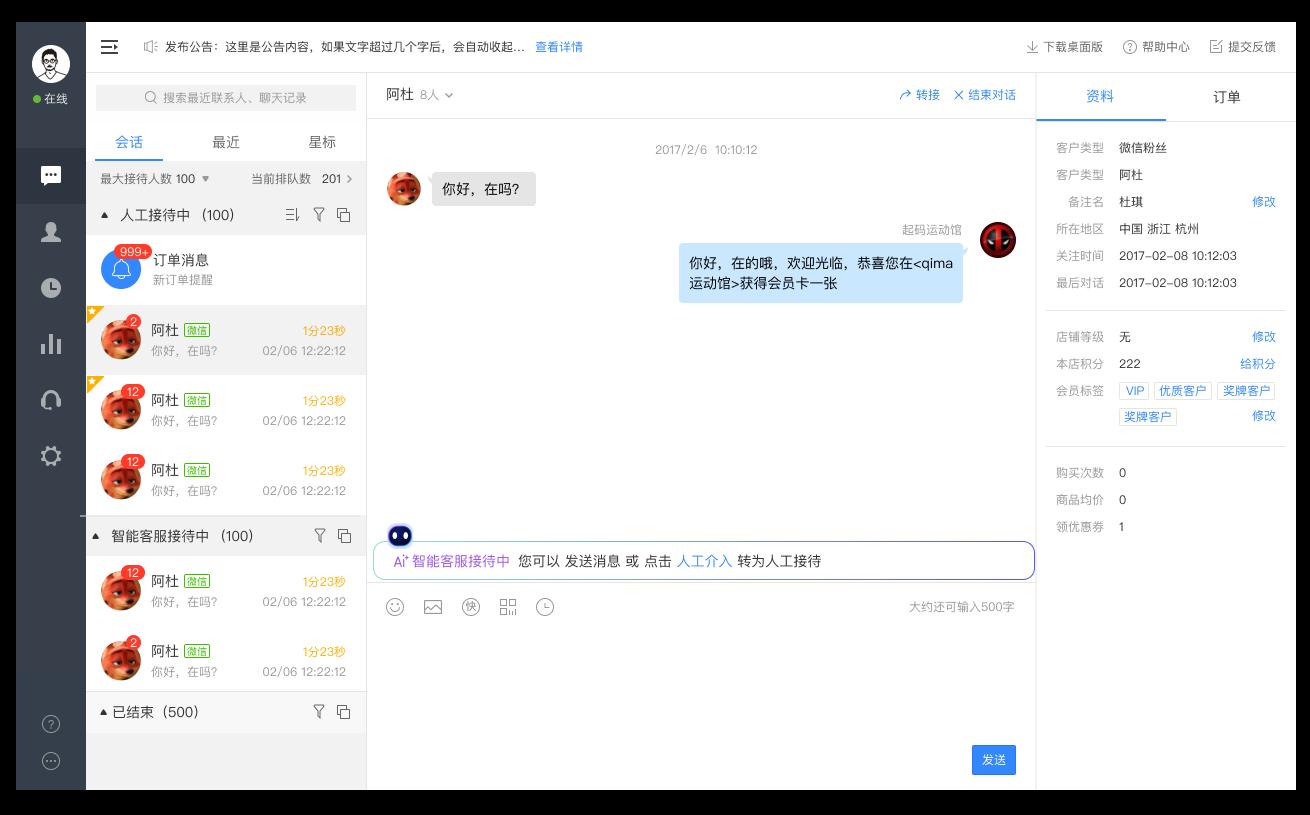
Task: Open quick replies with the 快 icon
Action: [471, 607]
